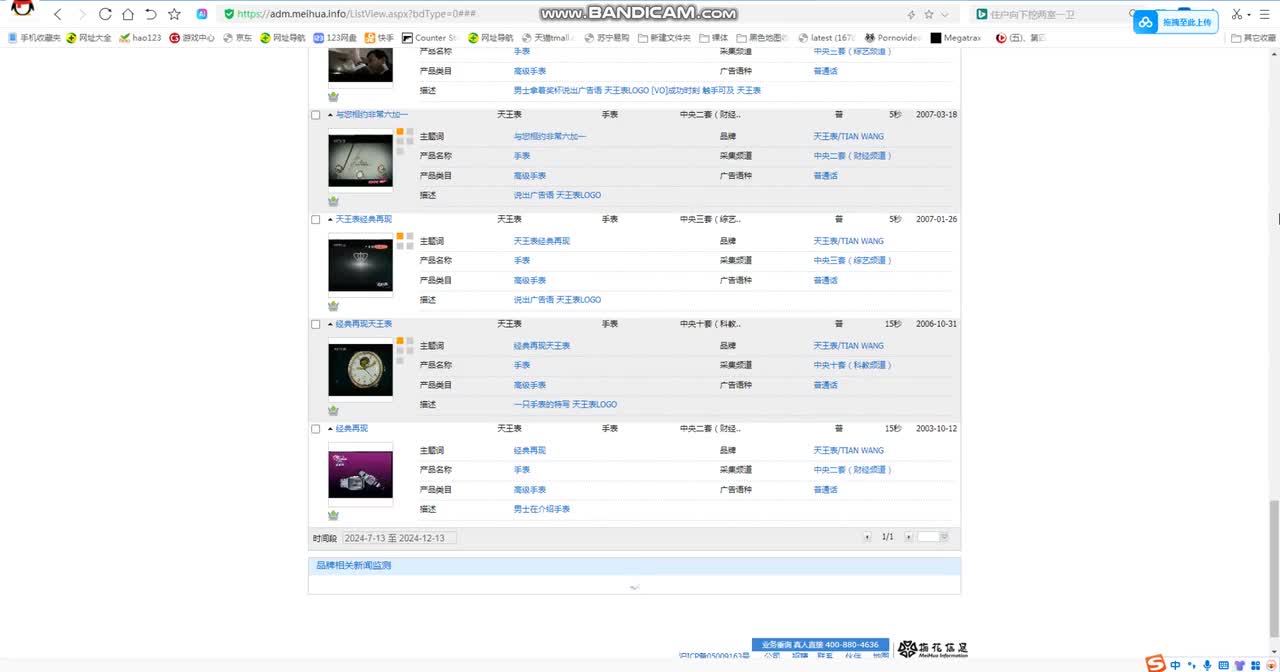This screenshot has width=1280, height=672.
Task: Go to the next page arrow in pagination
Action: click(909, 537)
